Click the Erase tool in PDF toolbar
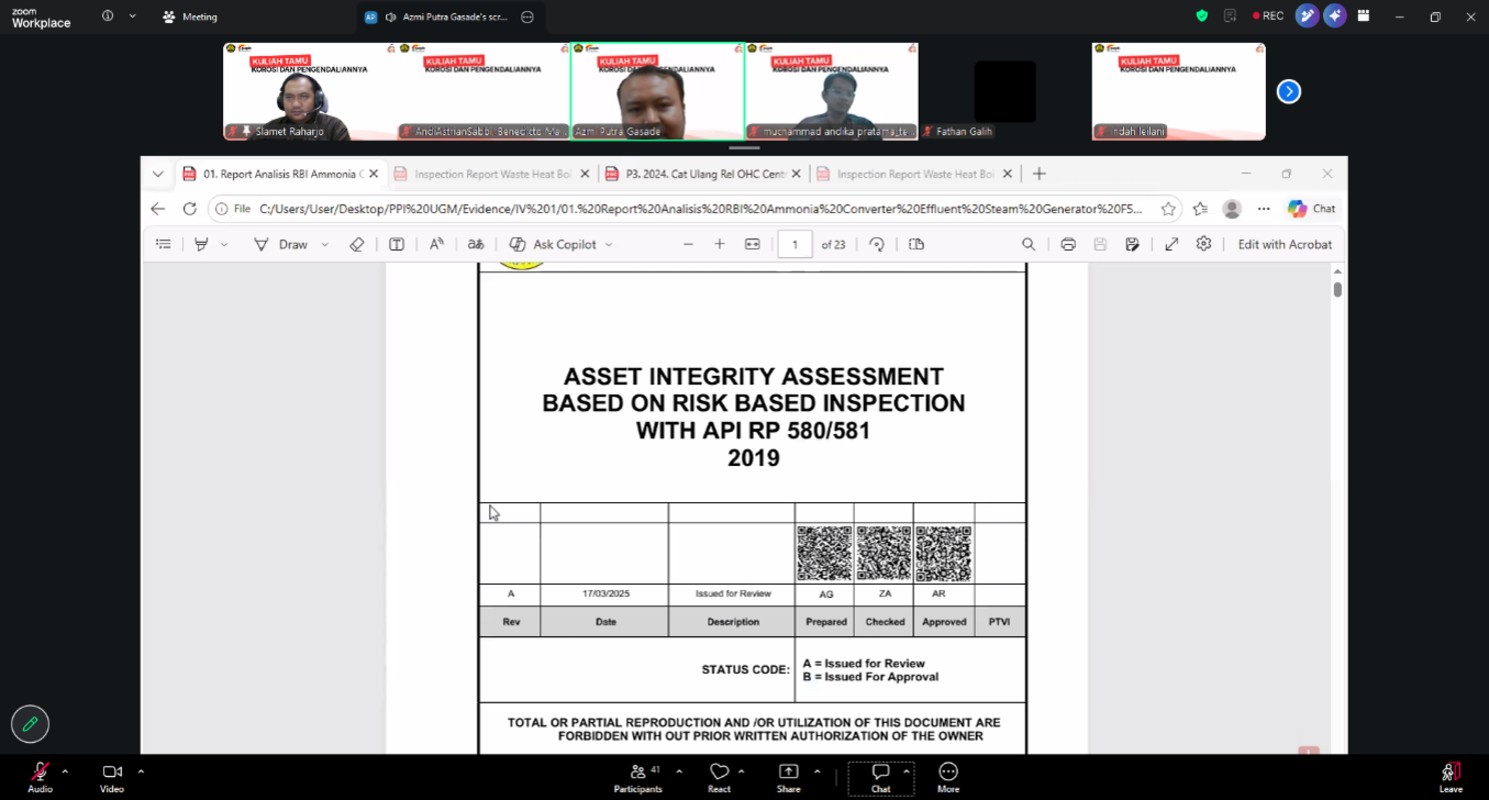 pos(357,244)
